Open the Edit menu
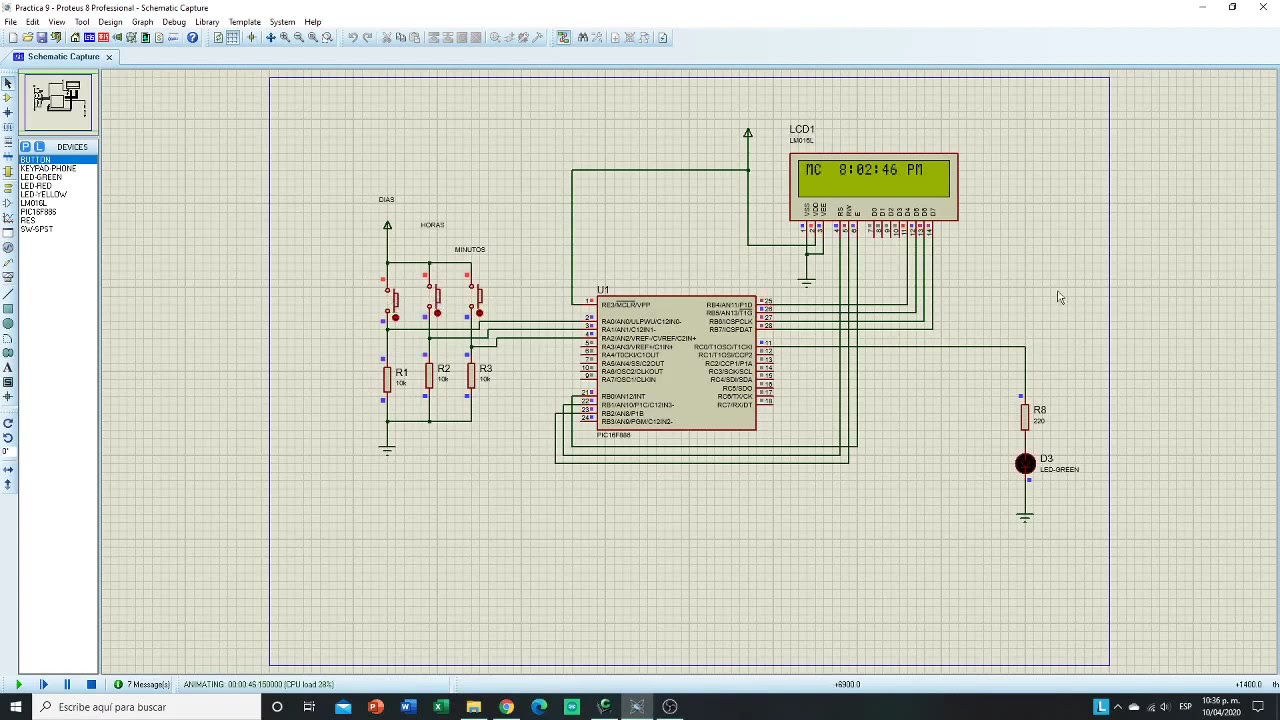 32,22
